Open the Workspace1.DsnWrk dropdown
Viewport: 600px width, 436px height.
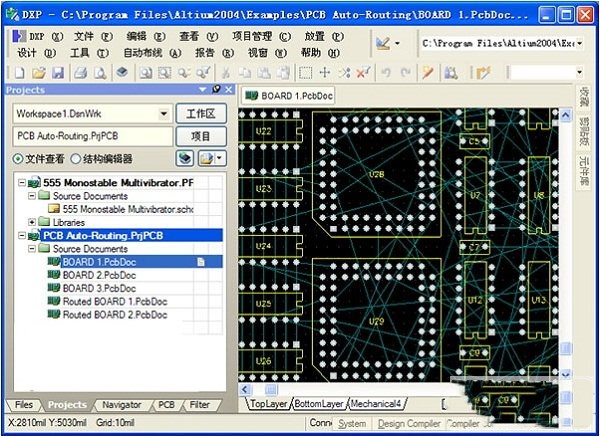164,114
